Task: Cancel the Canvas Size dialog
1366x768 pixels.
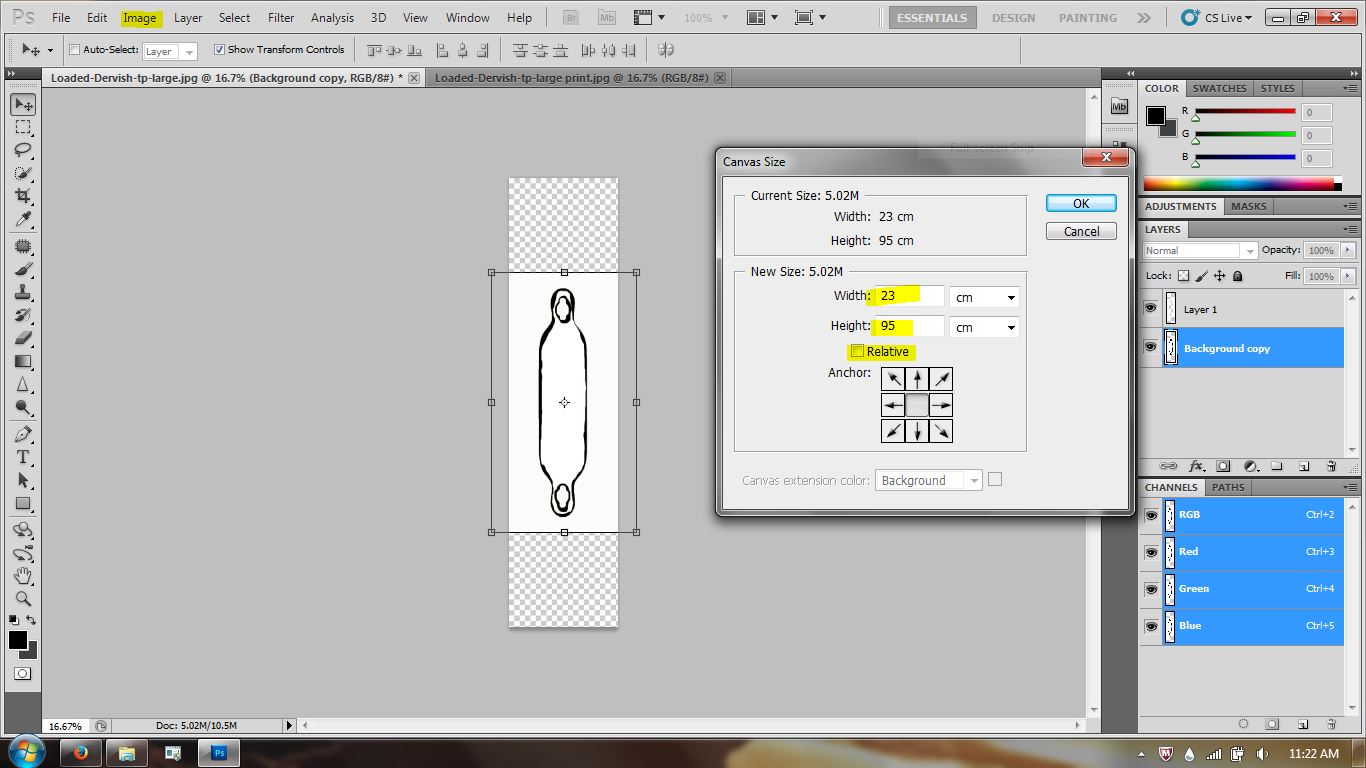Action: (1080, 231)
